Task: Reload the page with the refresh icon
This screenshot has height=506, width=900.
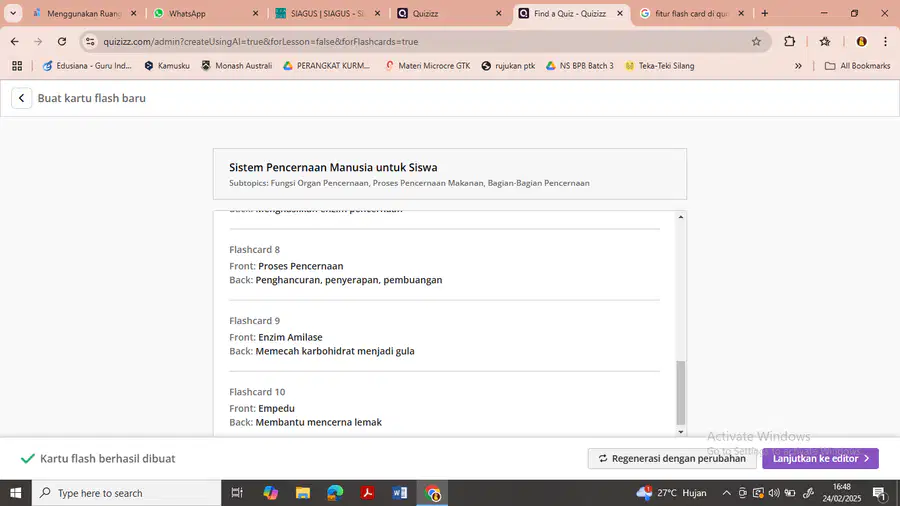Action: 62,41
